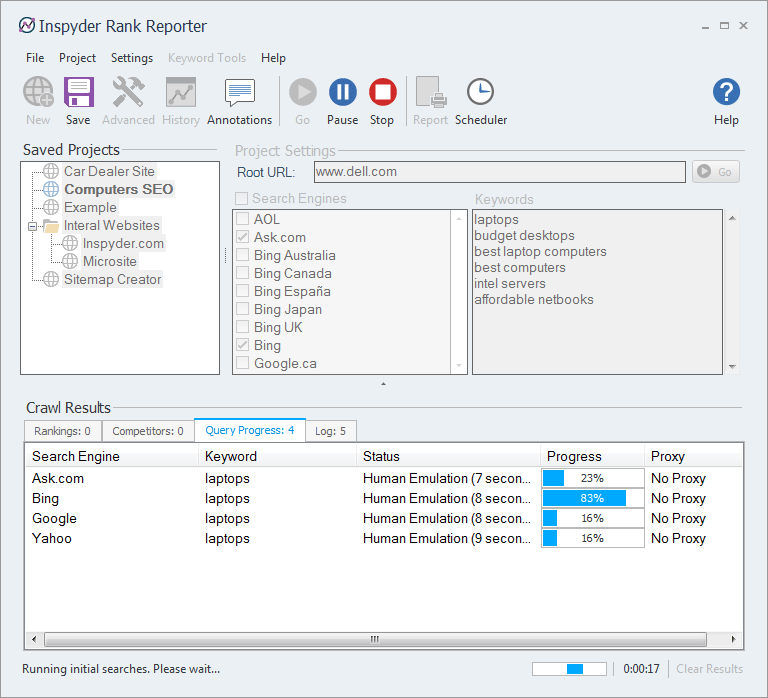Uncheck the Ask.com search engine
768x698 pixels.
242,237
